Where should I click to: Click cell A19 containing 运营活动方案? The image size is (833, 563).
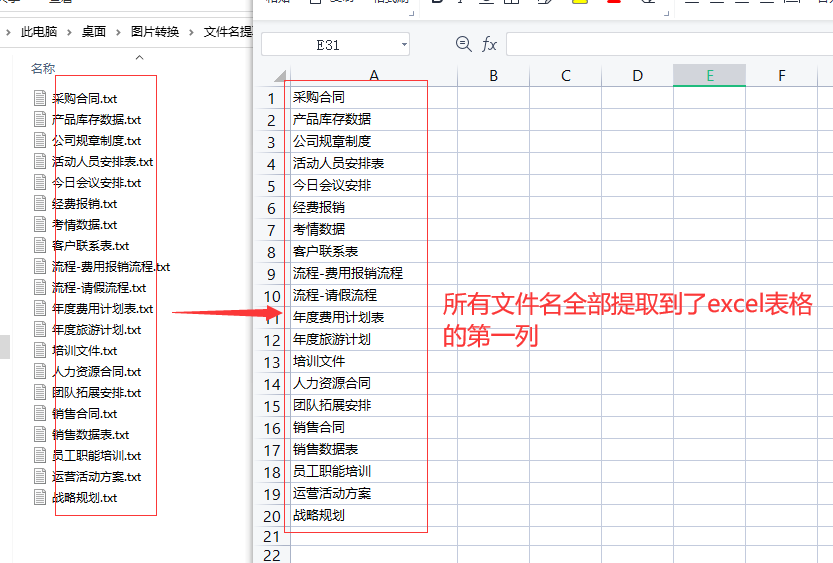[x=374, y=494]
